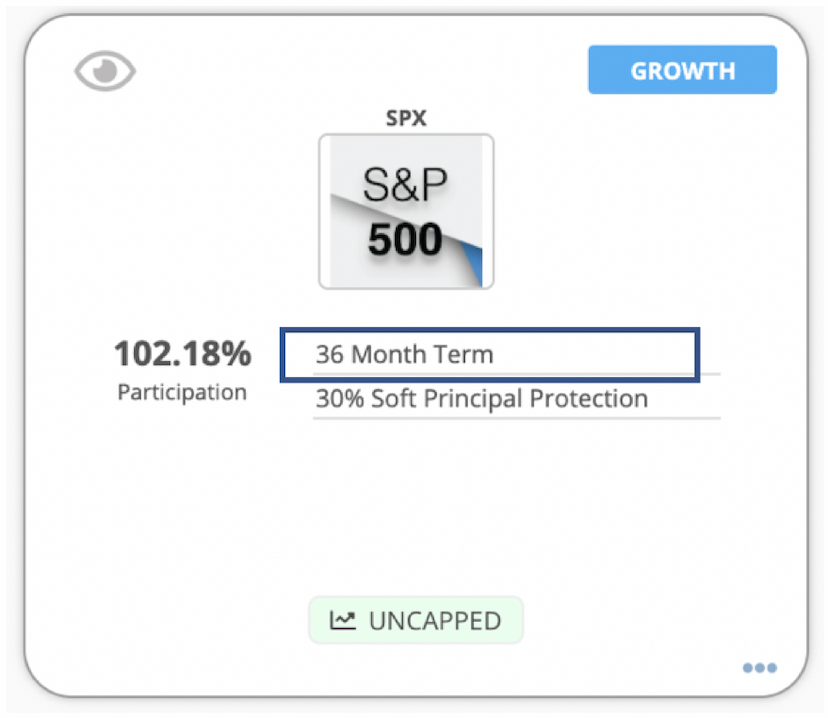Click the UNCAPPED tag
Screen dimensions: 828x718
[x=416, y=620]
